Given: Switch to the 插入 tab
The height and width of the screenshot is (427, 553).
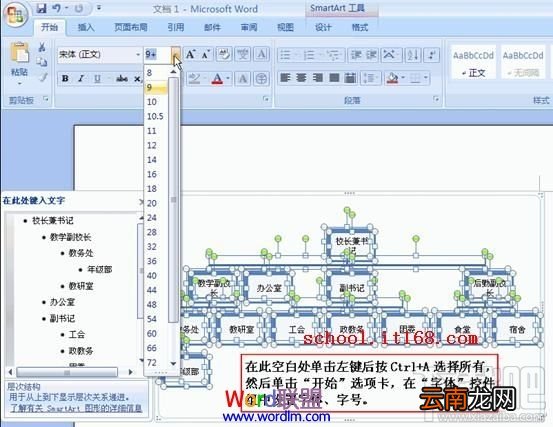Looking at the screenshot, I should [86, 28].
